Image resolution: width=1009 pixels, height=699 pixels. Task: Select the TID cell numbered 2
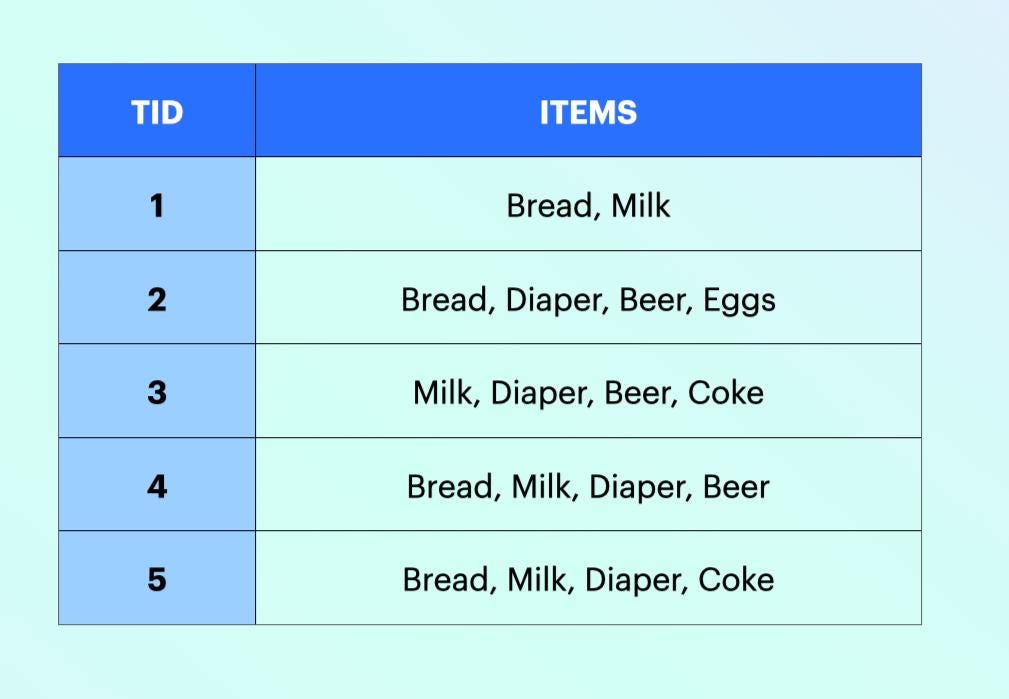click(157, 297)
